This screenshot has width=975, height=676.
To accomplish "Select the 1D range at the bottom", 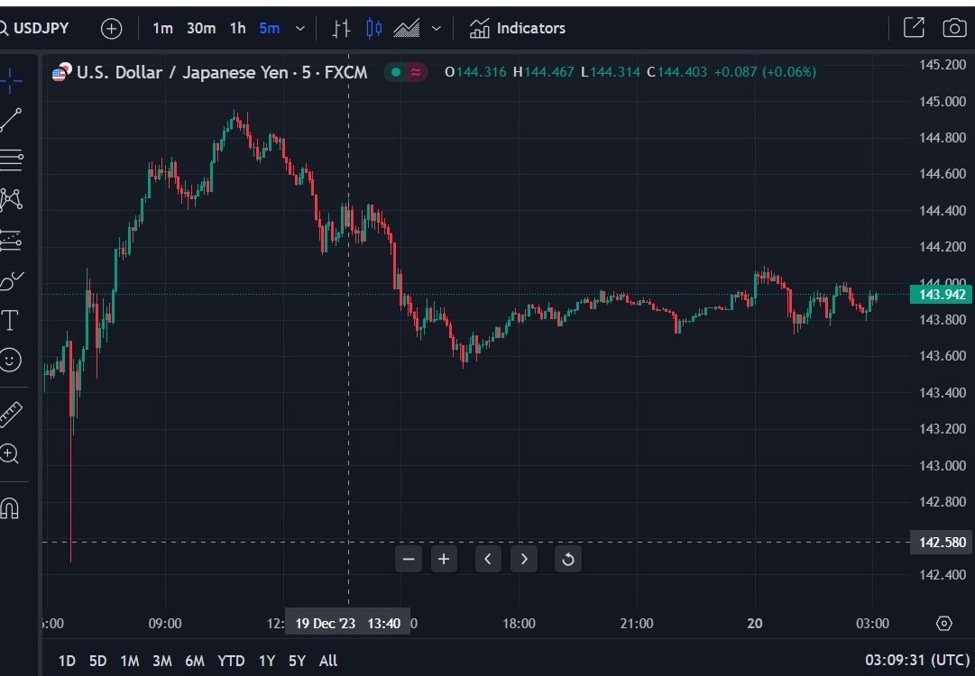I will pos(67,661).
